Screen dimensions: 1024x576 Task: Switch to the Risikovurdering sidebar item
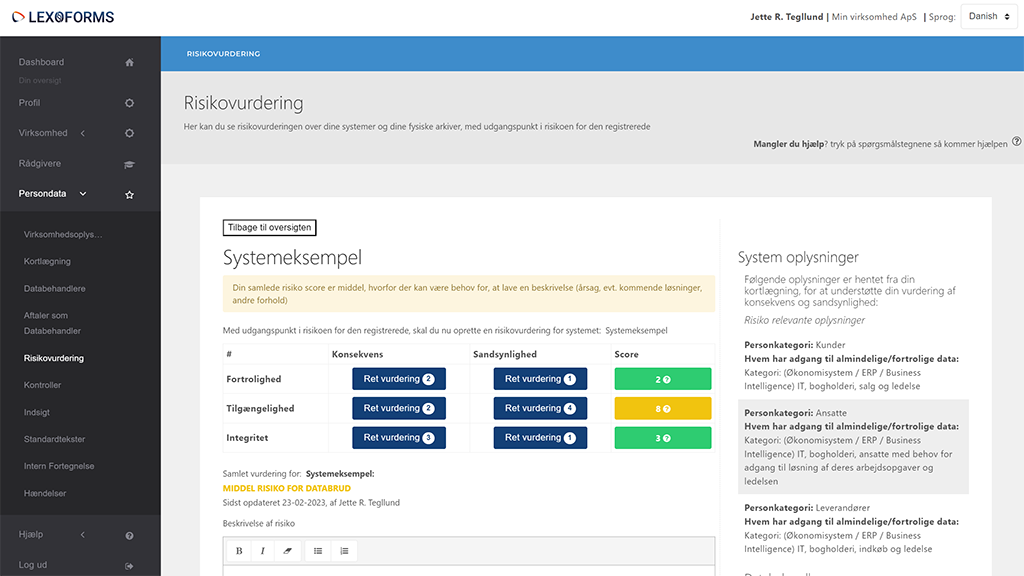pos(55,357)
